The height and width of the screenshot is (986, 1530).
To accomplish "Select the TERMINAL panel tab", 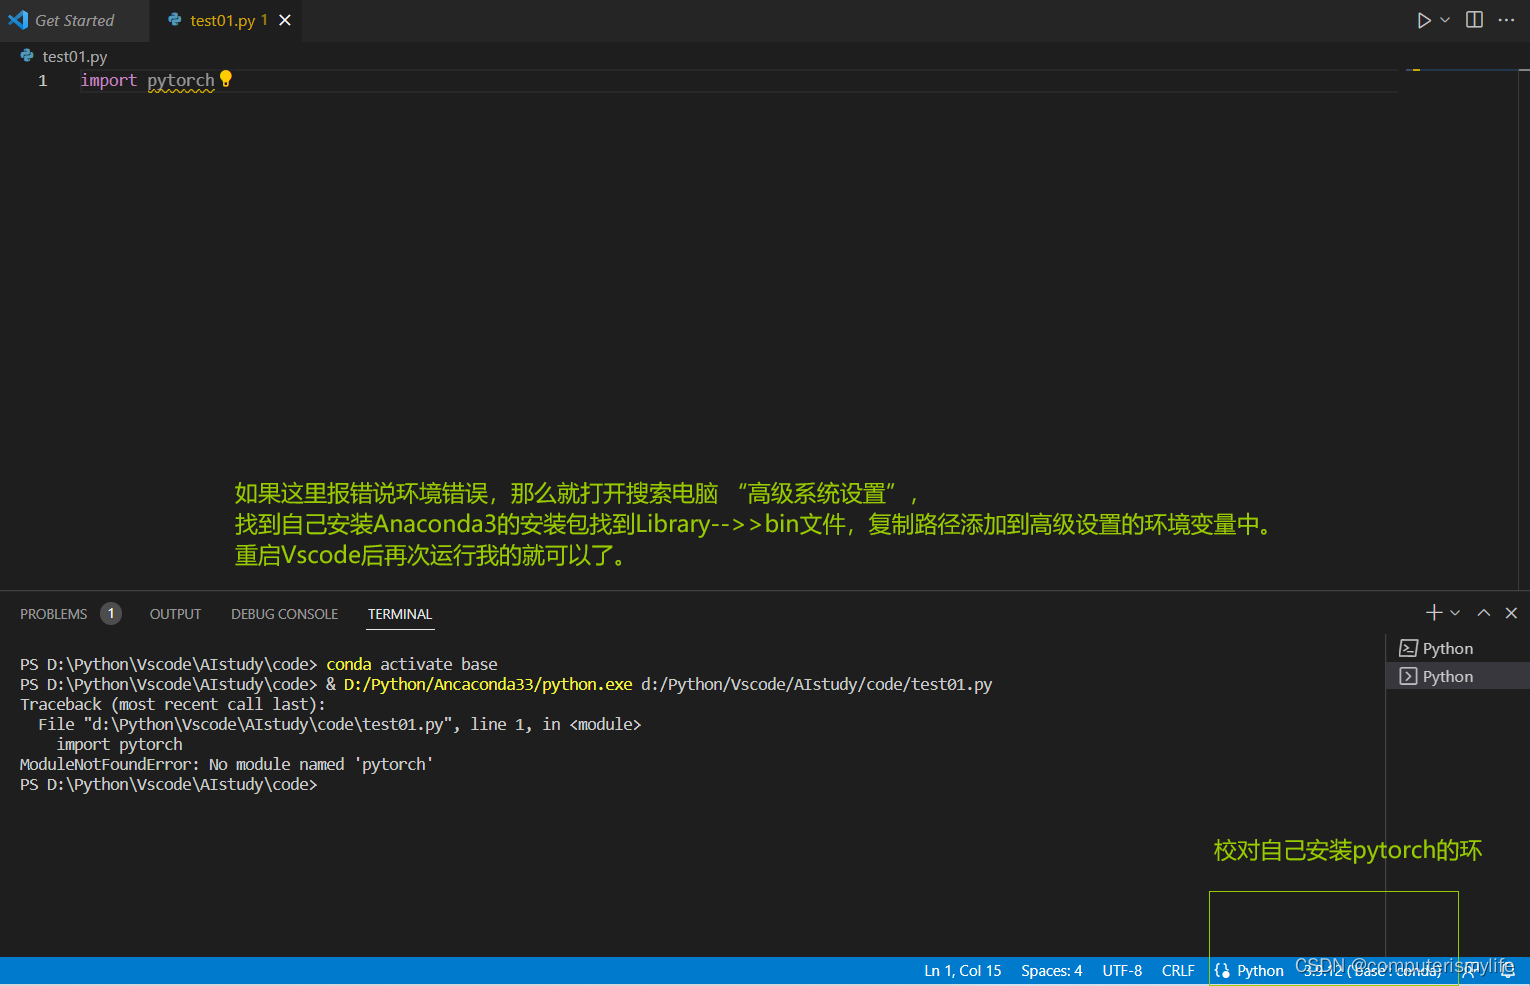I will (x=400, y=614).
